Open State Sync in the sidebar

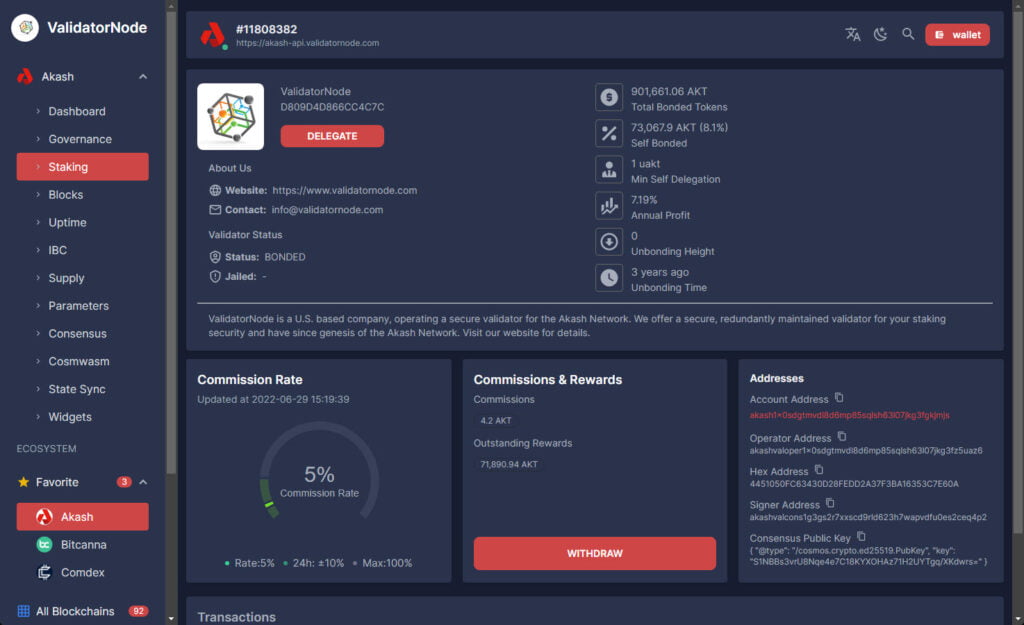(82, 389)
